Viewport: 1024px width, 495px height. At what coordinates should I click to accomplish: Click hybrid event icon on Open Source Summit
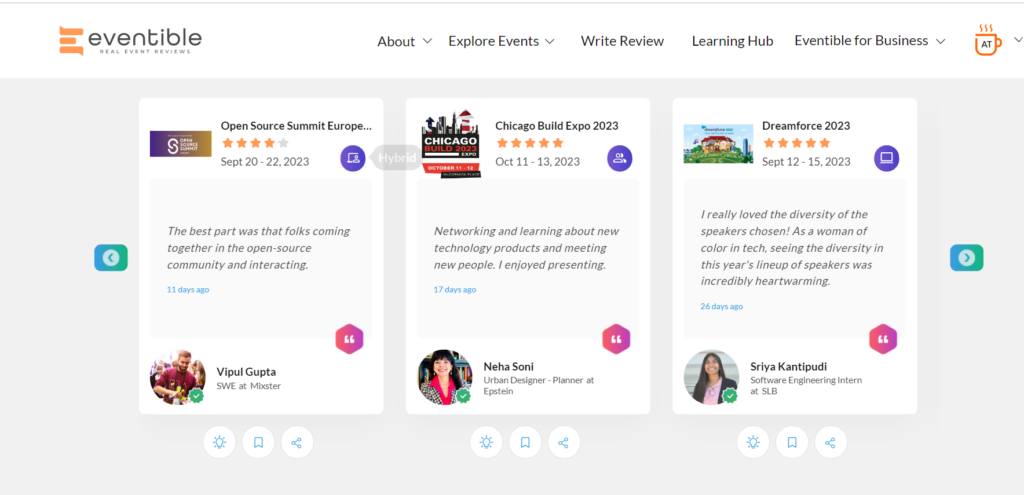[x=353, y=158]
